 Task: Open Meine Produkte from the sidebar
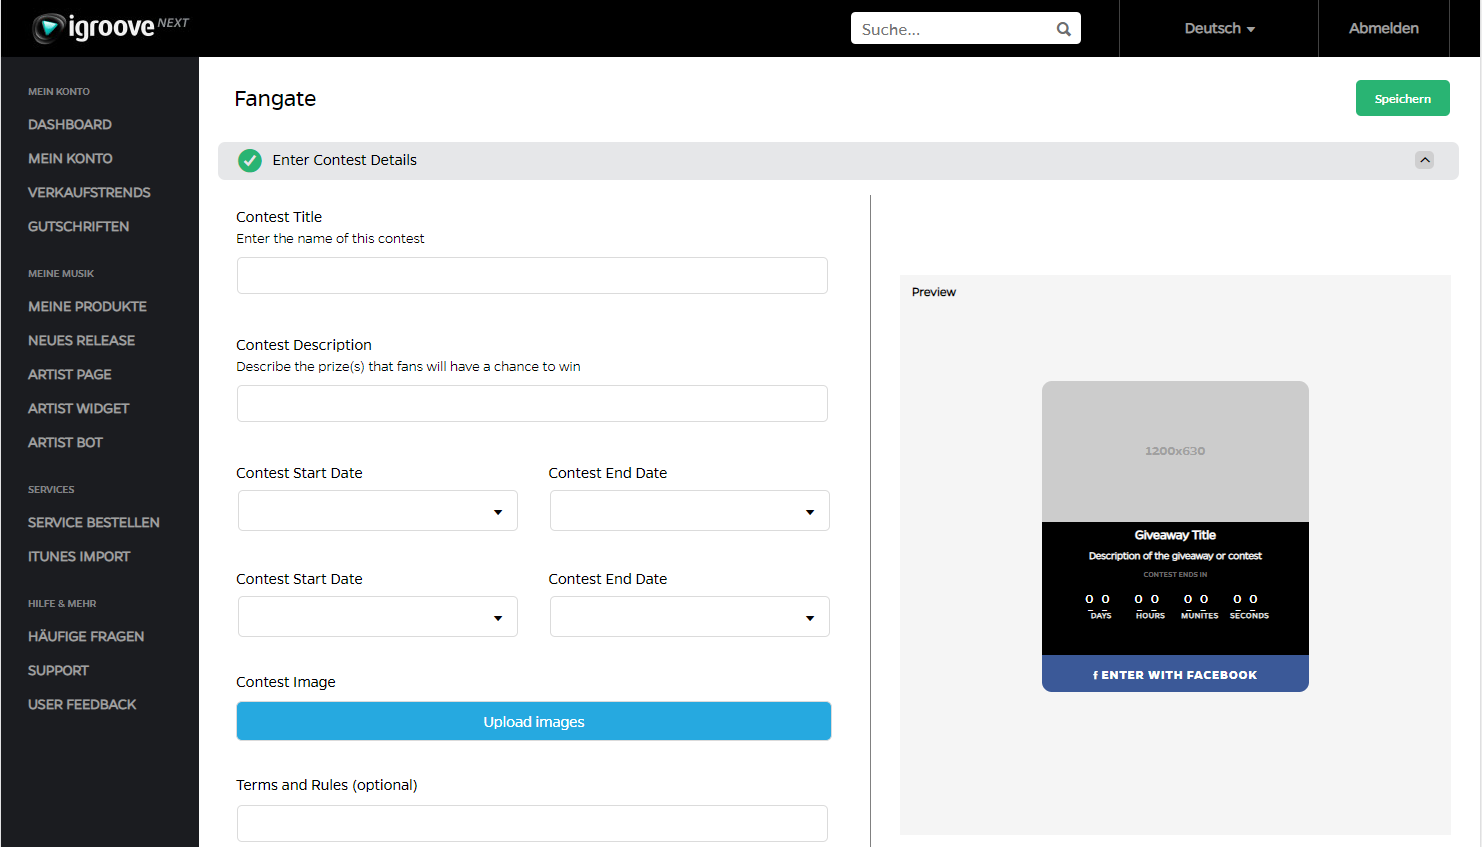pyautogui.click(x=87, y=307)
